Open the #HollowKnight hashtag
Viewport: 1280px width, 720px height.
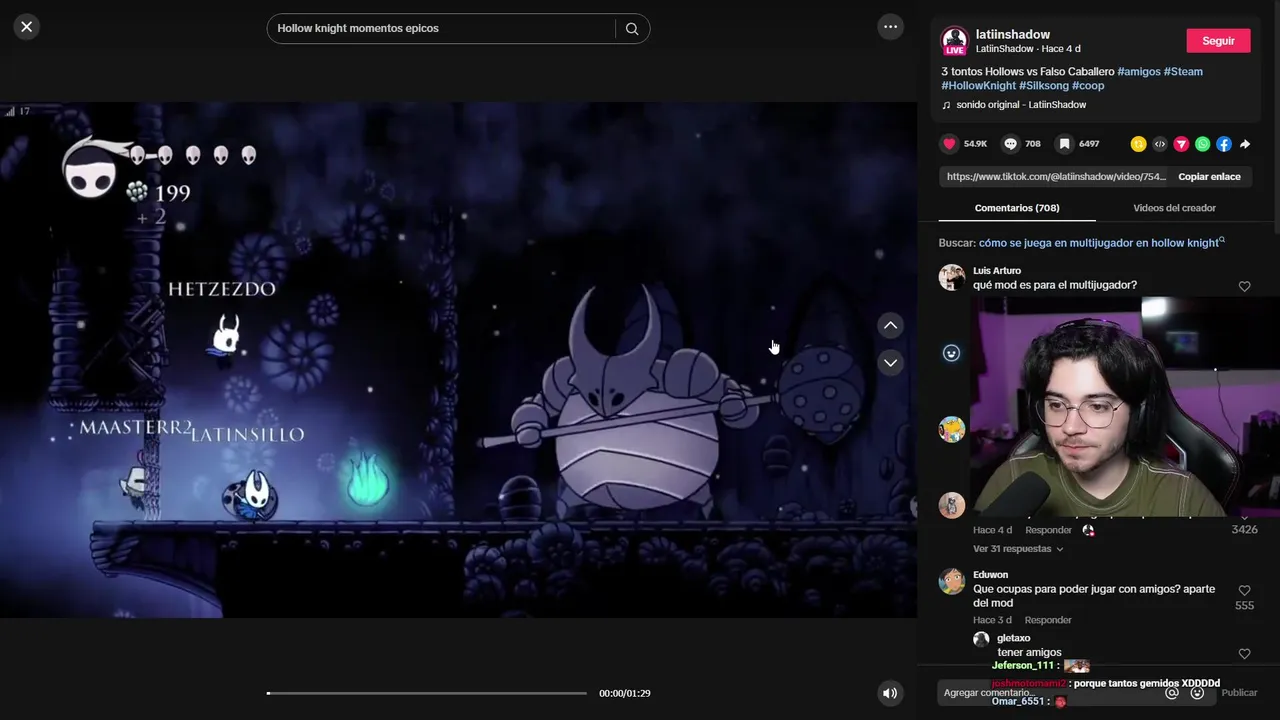tap(978, 86)
